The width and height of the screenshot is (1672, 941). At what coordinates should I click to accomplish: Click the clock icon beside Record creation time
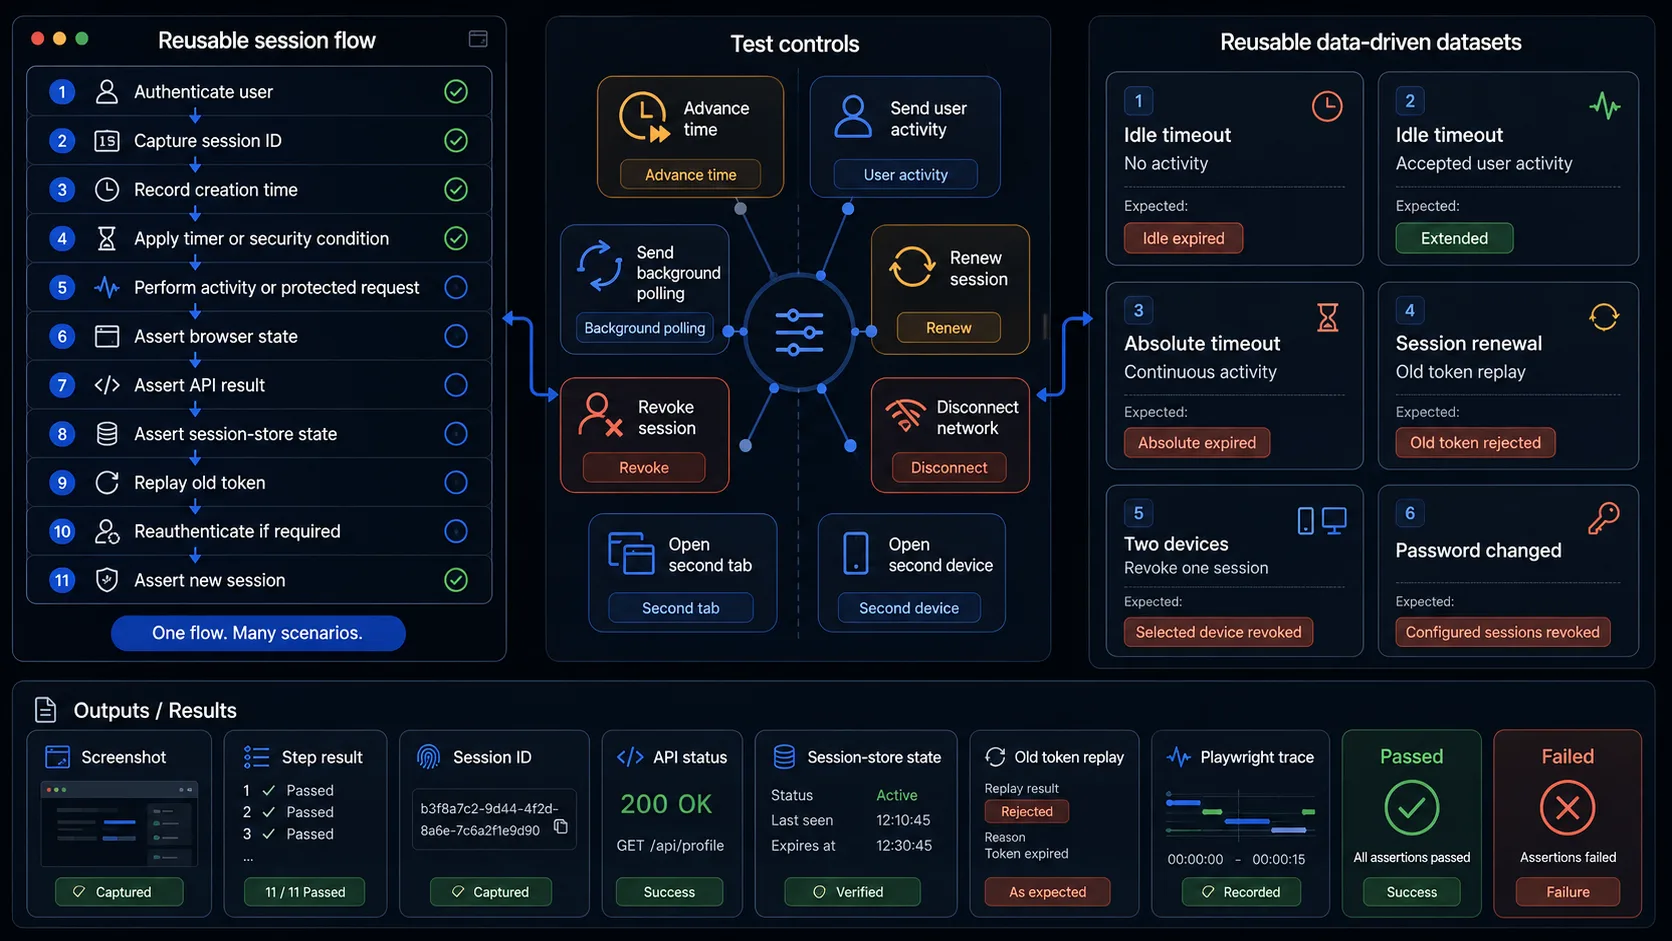click(x=107, y=190)
